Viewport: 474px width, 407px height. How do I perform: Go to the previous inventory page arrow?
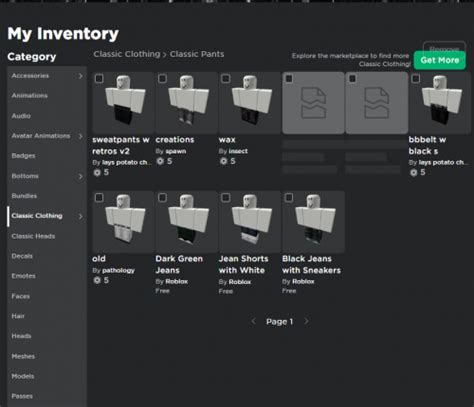tap(253, 321)
